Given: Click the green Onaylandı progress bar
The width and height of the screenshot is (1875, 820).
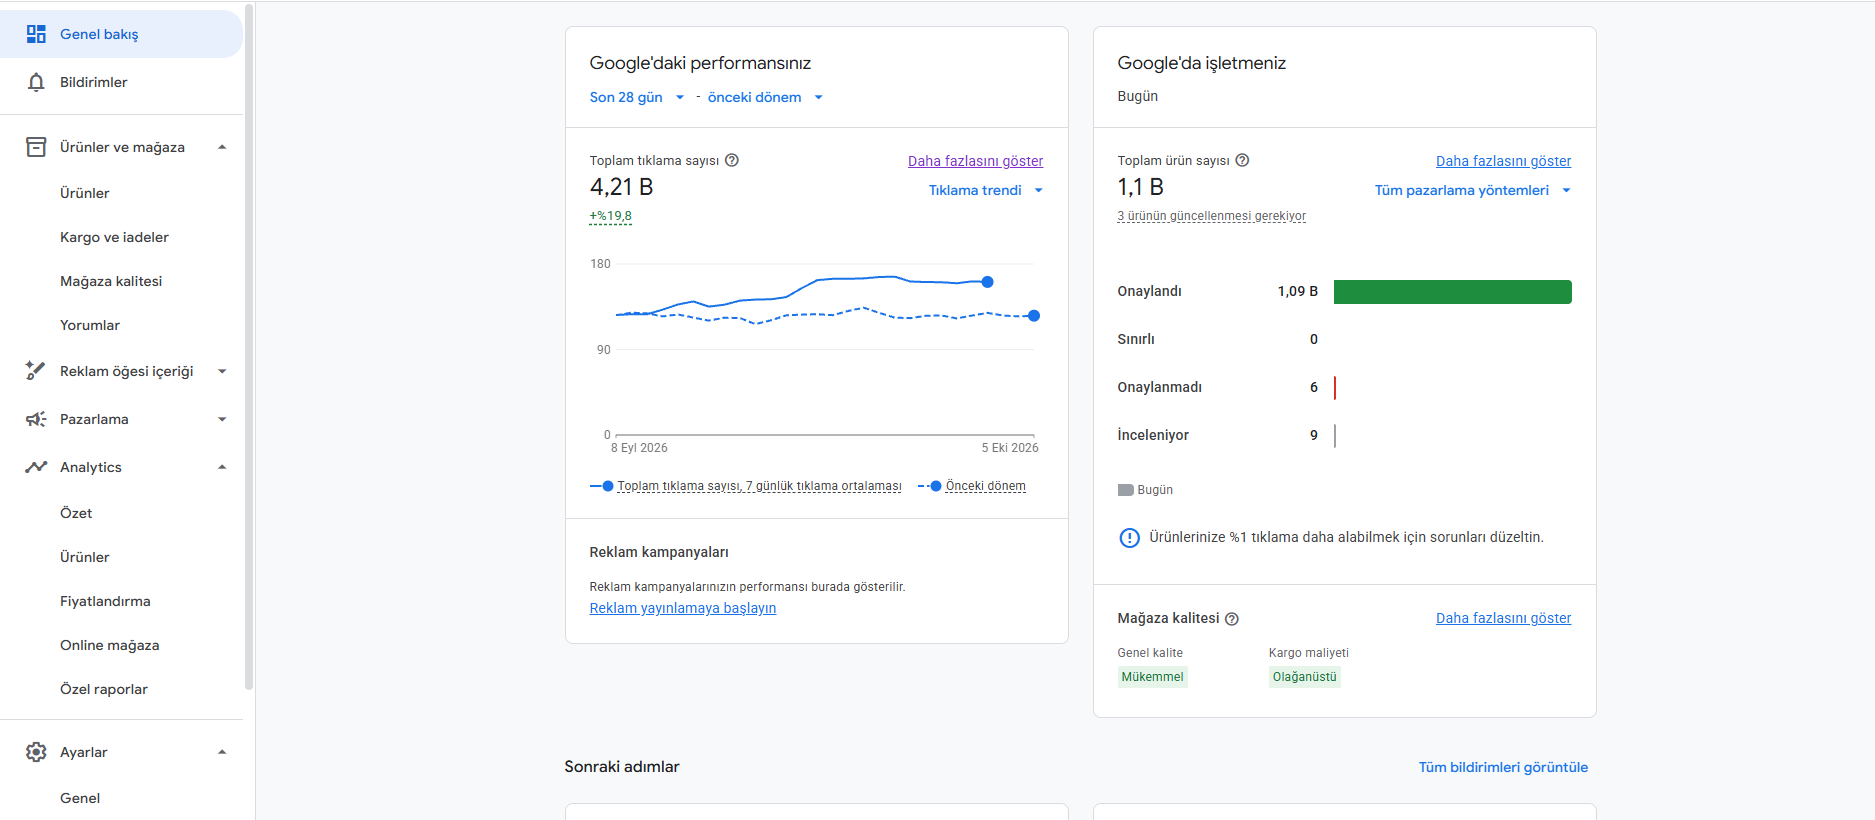Looking at the screenshot, I should (1453, 292).
